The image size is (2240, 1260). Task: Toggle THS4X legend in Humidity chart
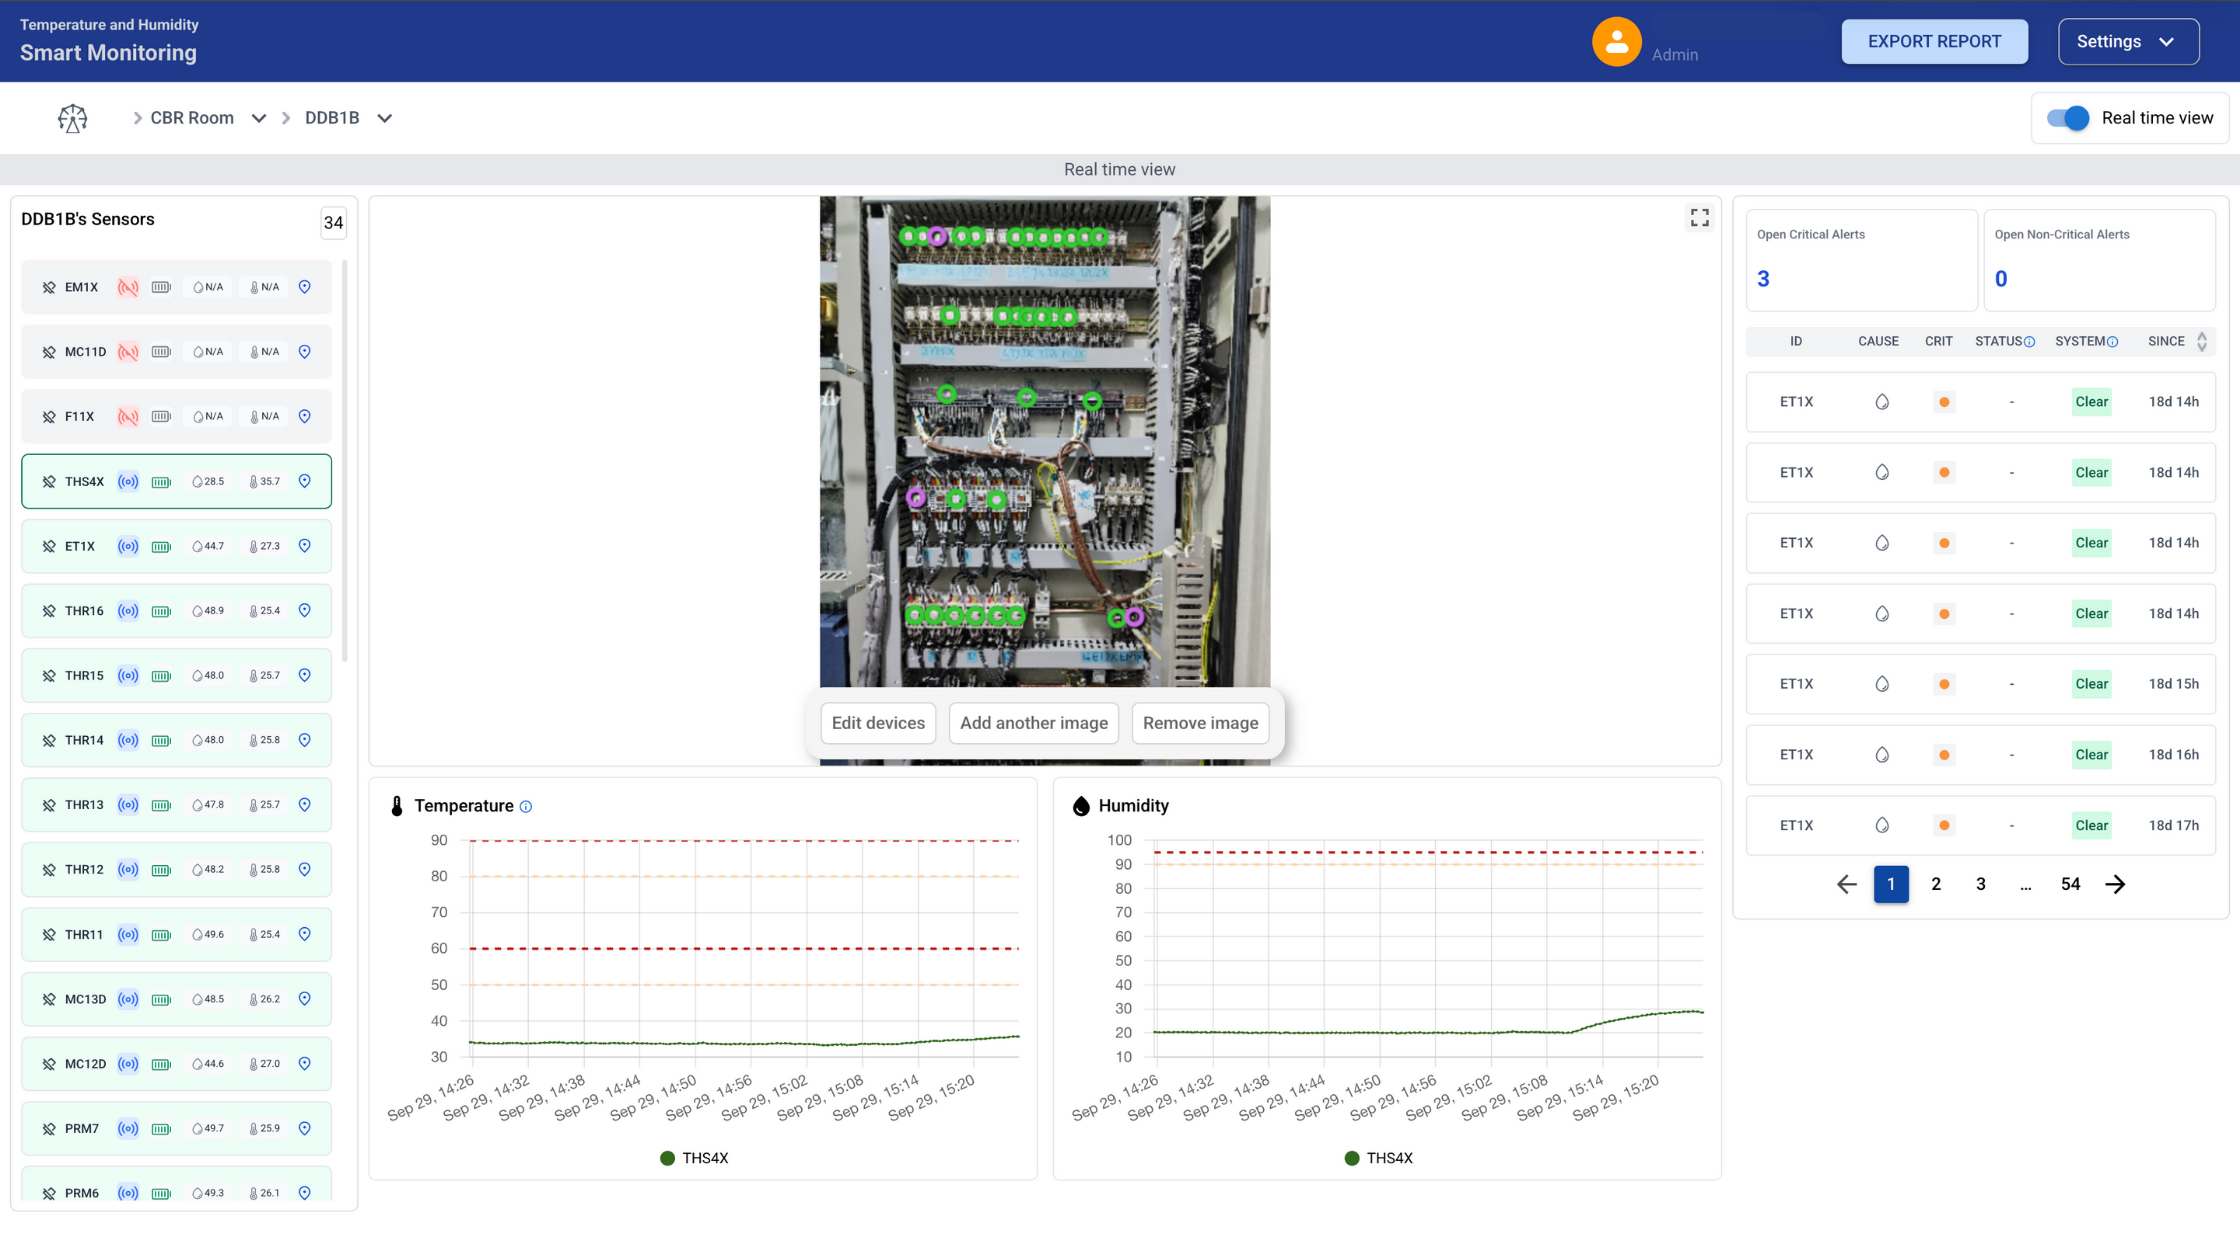pyautogui.click(x=1378, y=1158)
